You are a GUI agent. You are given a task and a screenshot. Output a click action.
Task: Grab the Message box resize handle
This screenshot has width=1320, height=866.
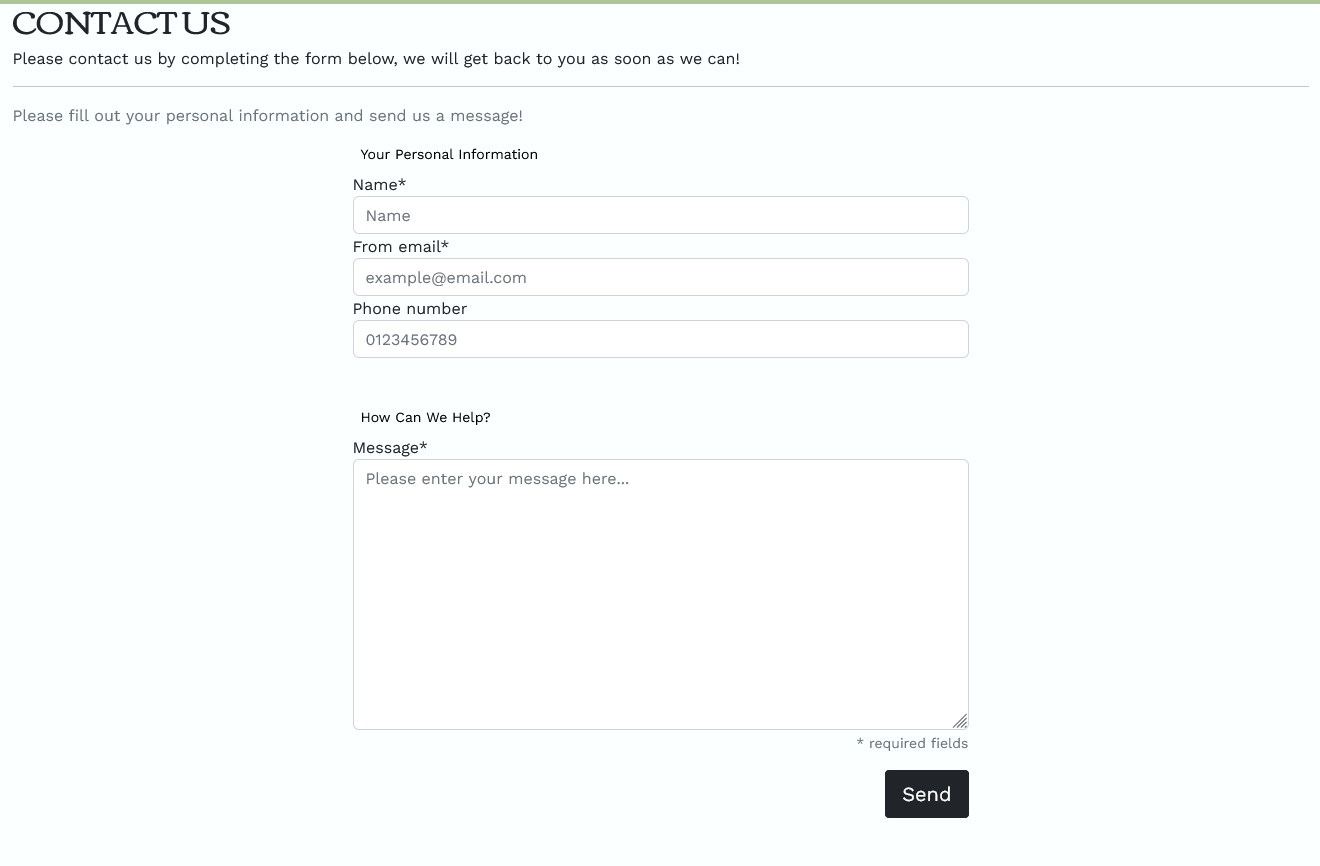click(x=960, y=721)
